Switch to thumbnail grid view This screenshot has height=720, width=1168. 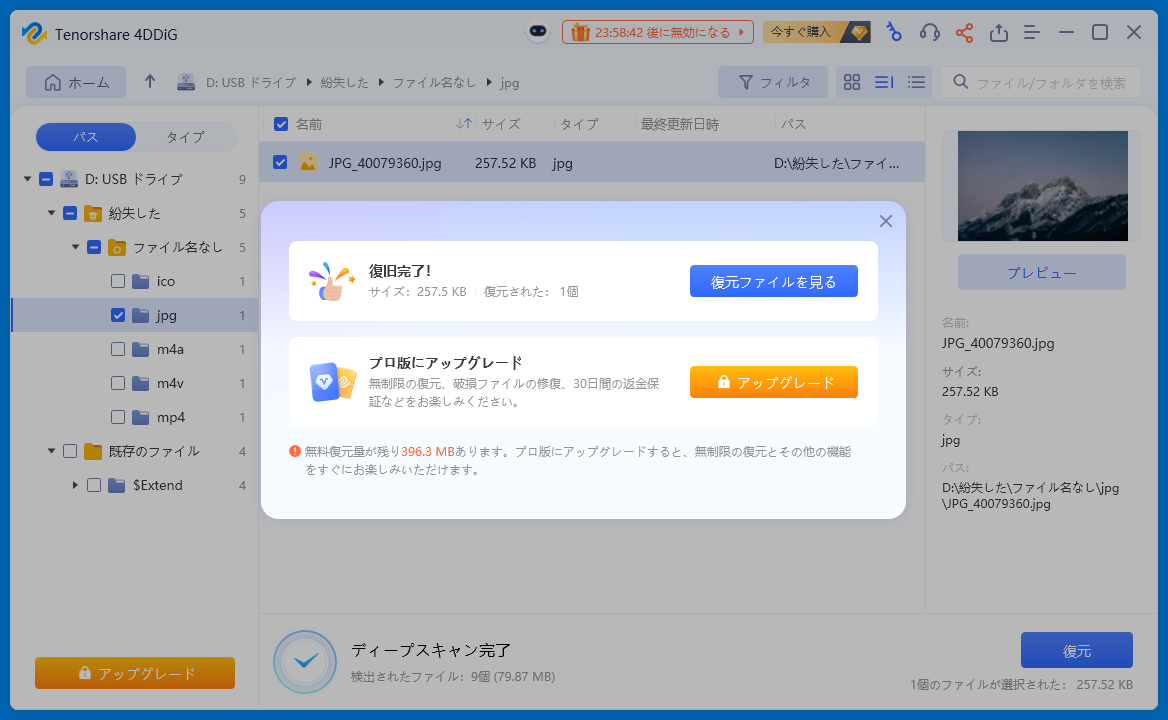point(852,82)
